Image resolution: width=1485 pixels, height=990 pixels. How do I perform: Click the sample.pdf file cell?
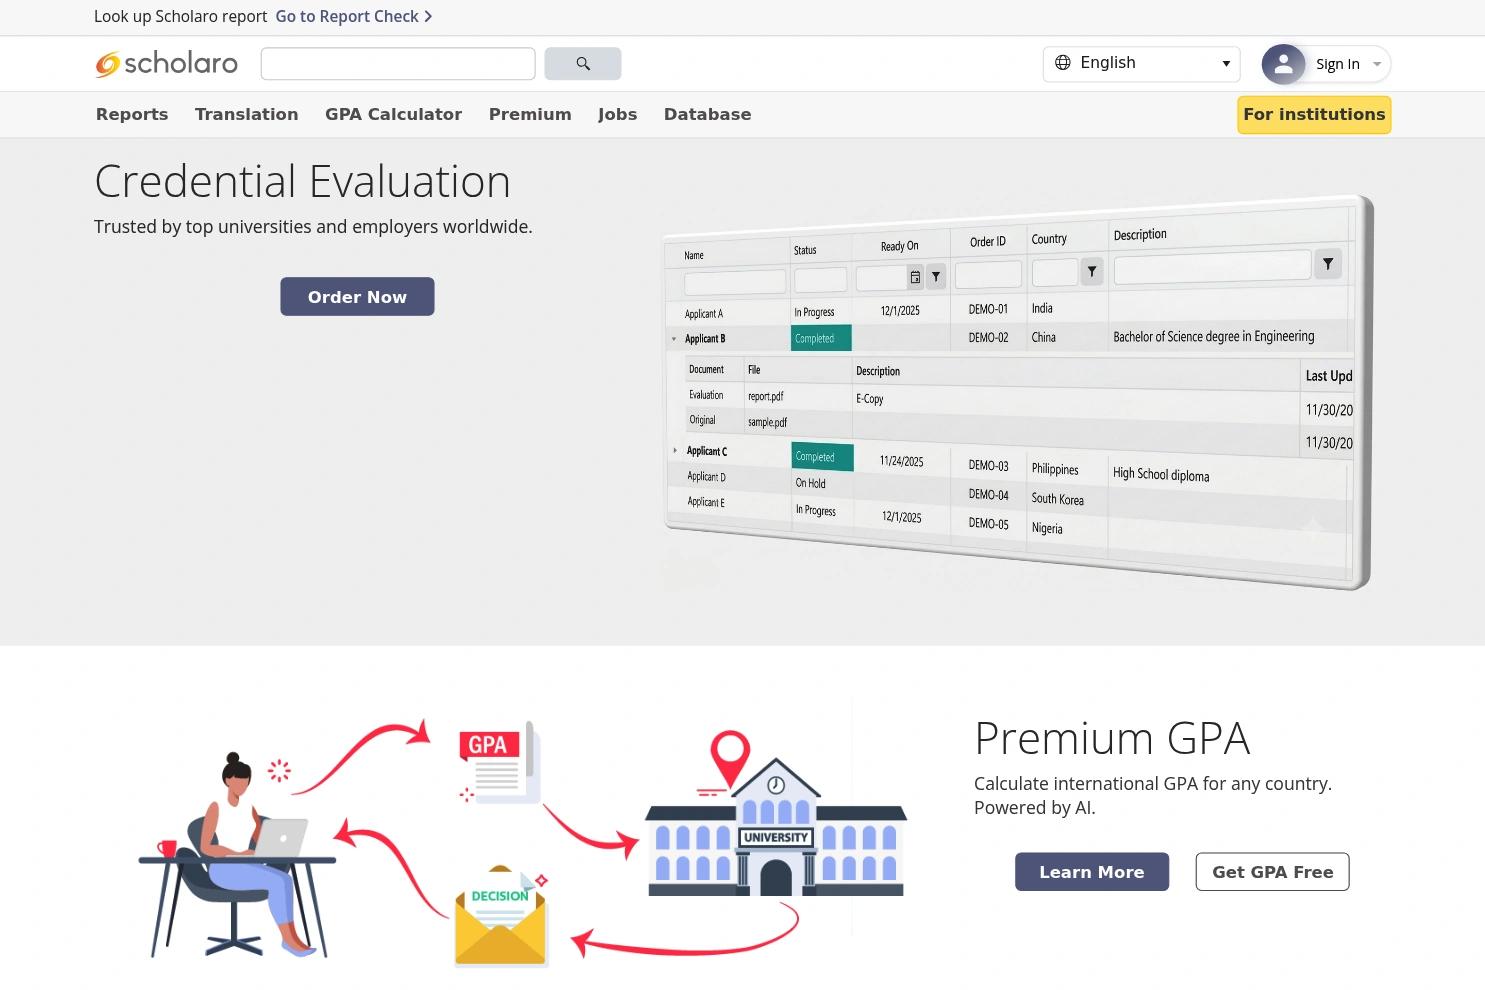(768, 422)
